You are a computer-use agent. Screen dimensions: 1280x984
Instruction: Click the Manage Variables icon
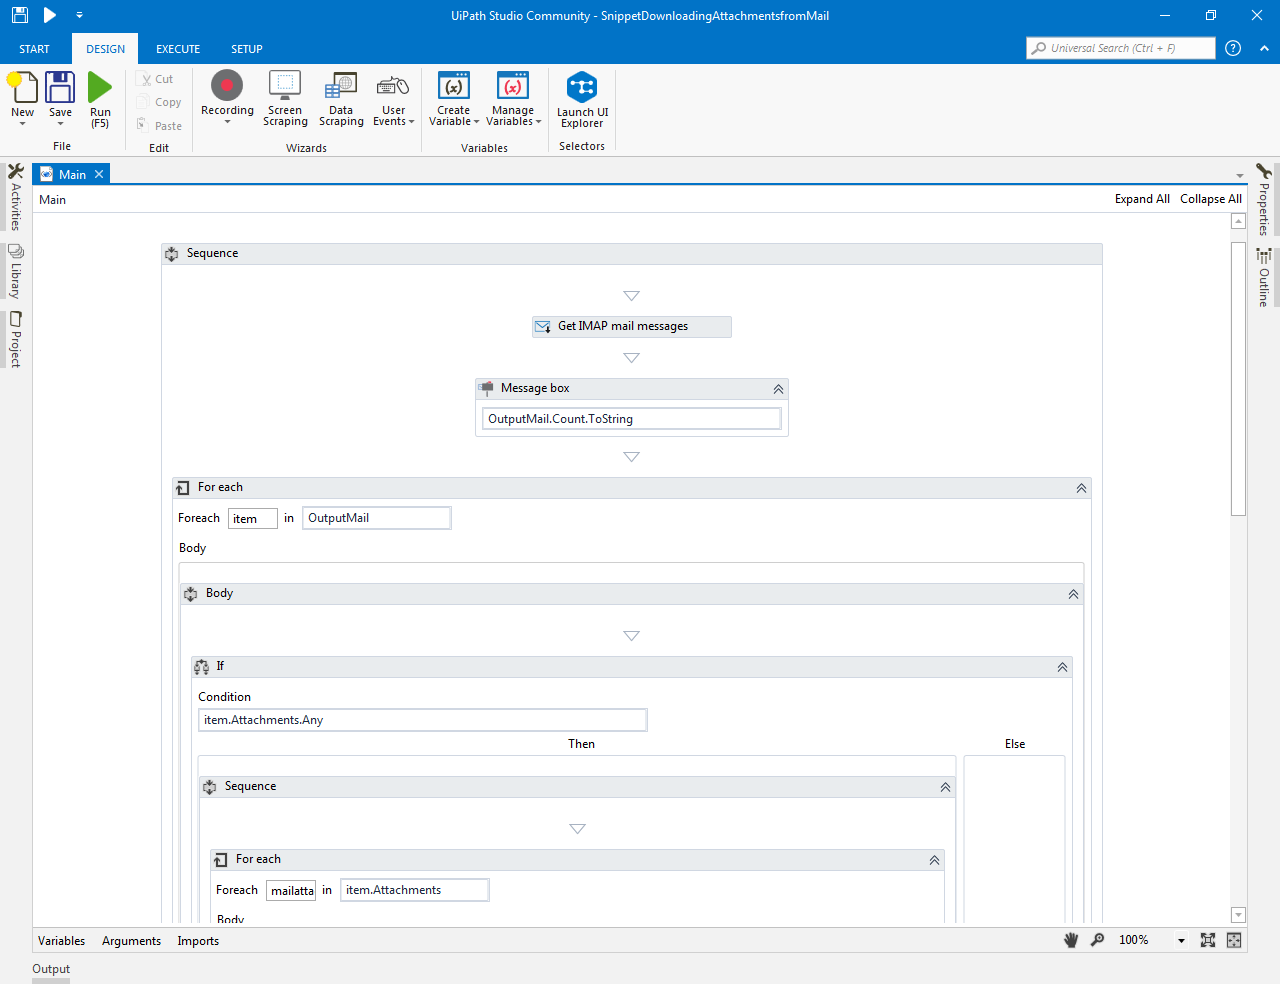(x=513, y=86)
